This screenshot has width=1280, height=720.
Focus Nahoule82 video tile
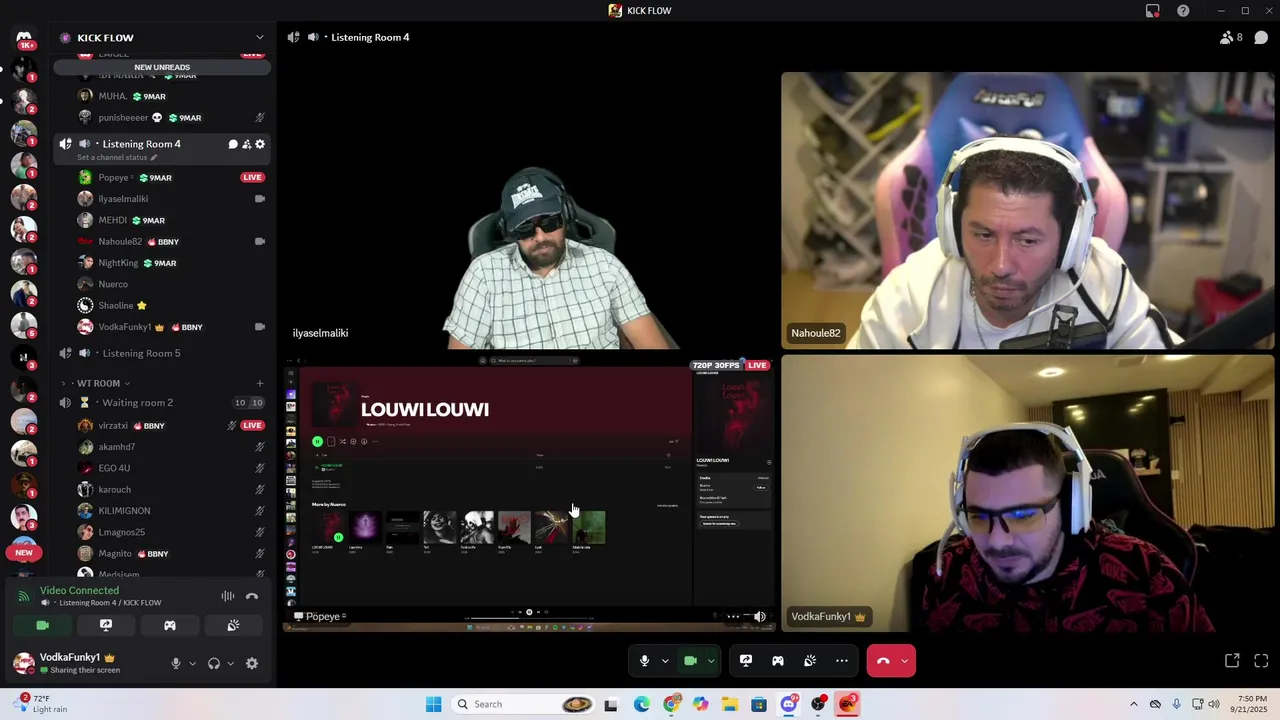coord(1028,210)
